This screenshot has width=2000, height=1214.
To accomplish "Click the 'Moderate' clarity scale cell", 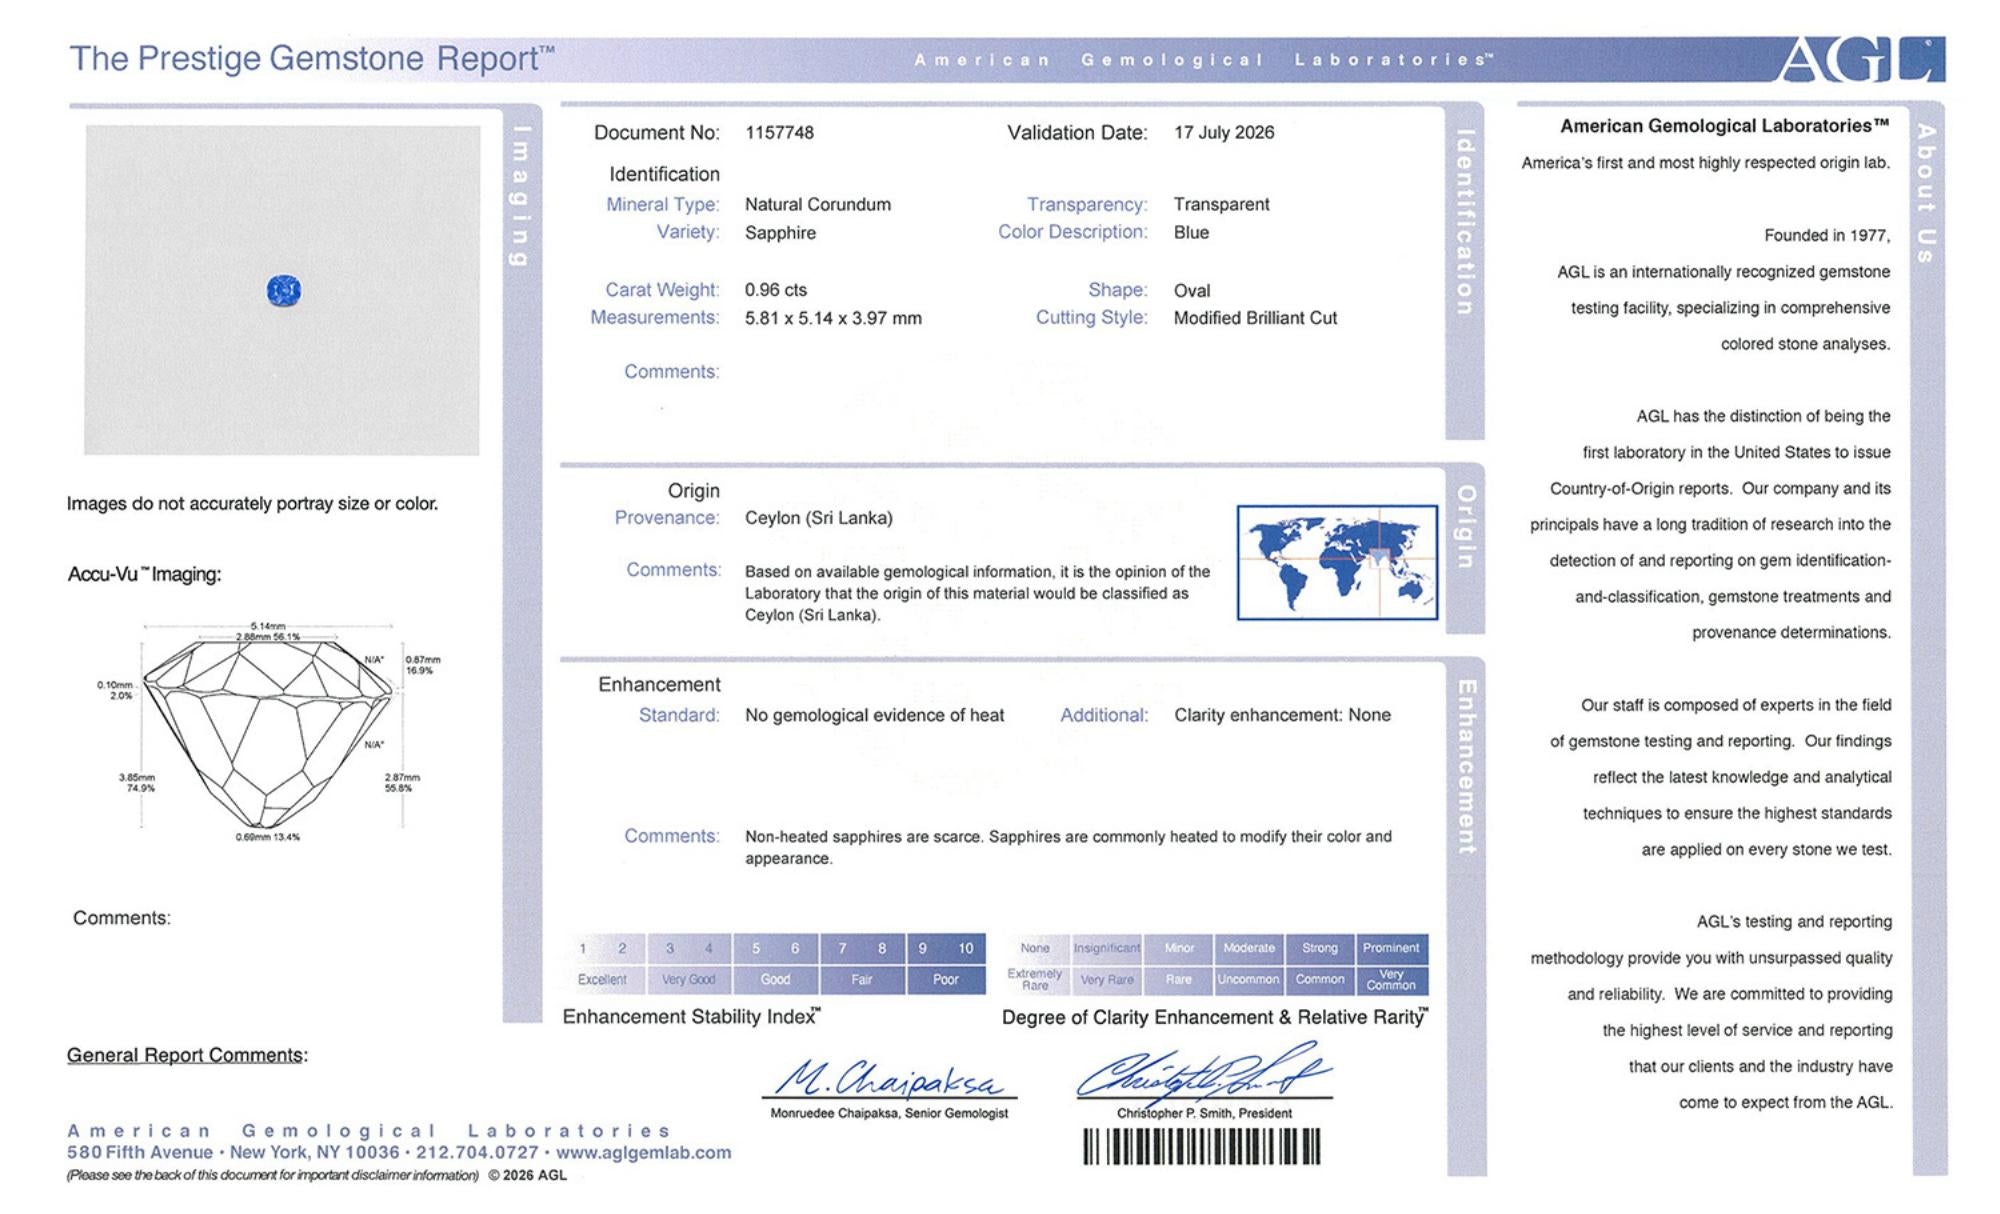I will pos(1249,948).
